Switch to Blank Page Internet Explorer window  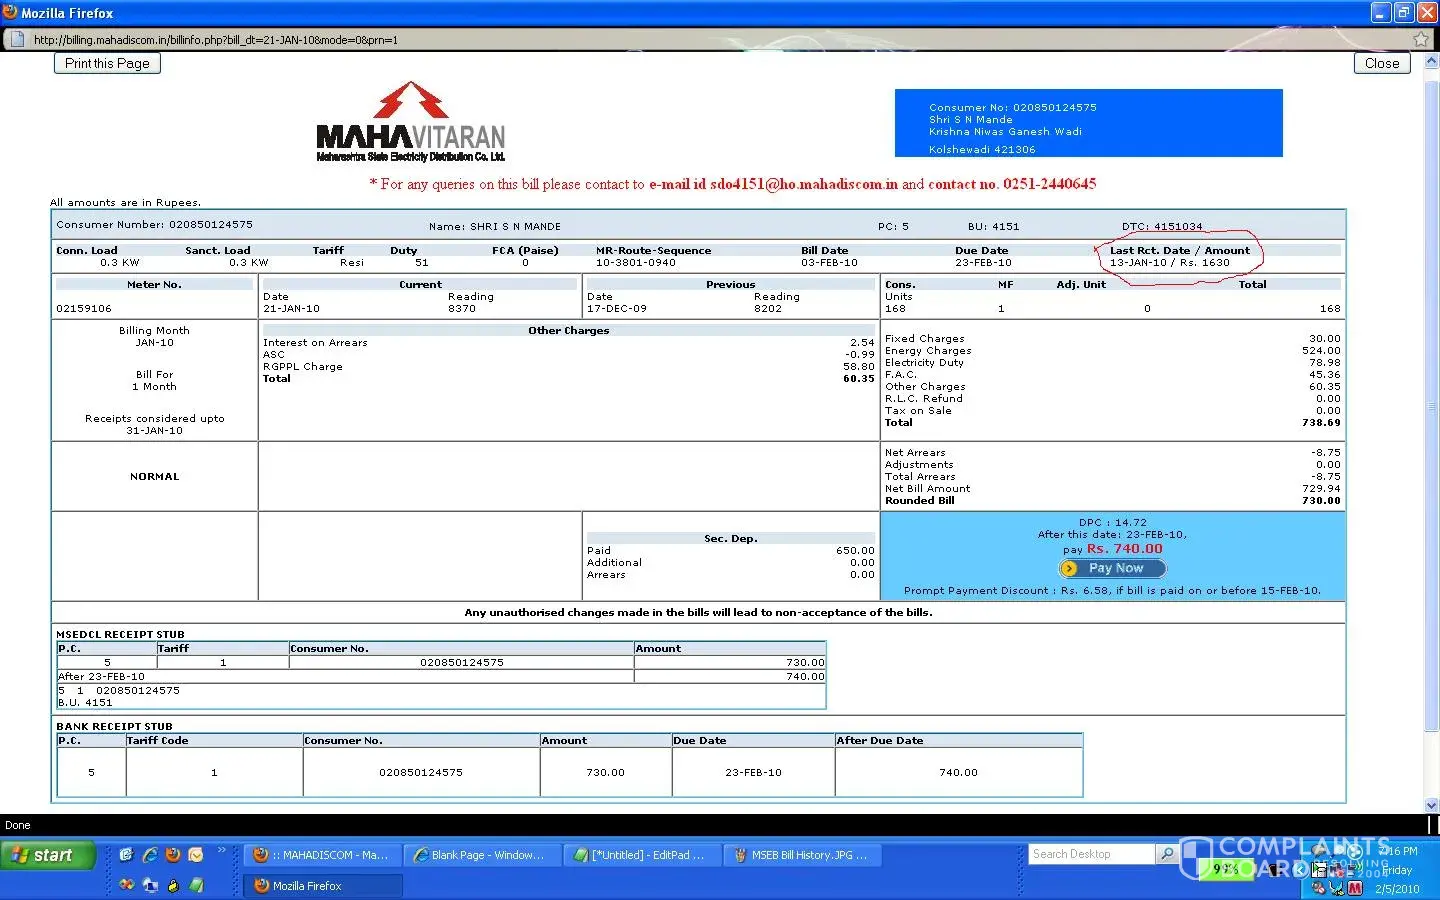click(480, 855)
